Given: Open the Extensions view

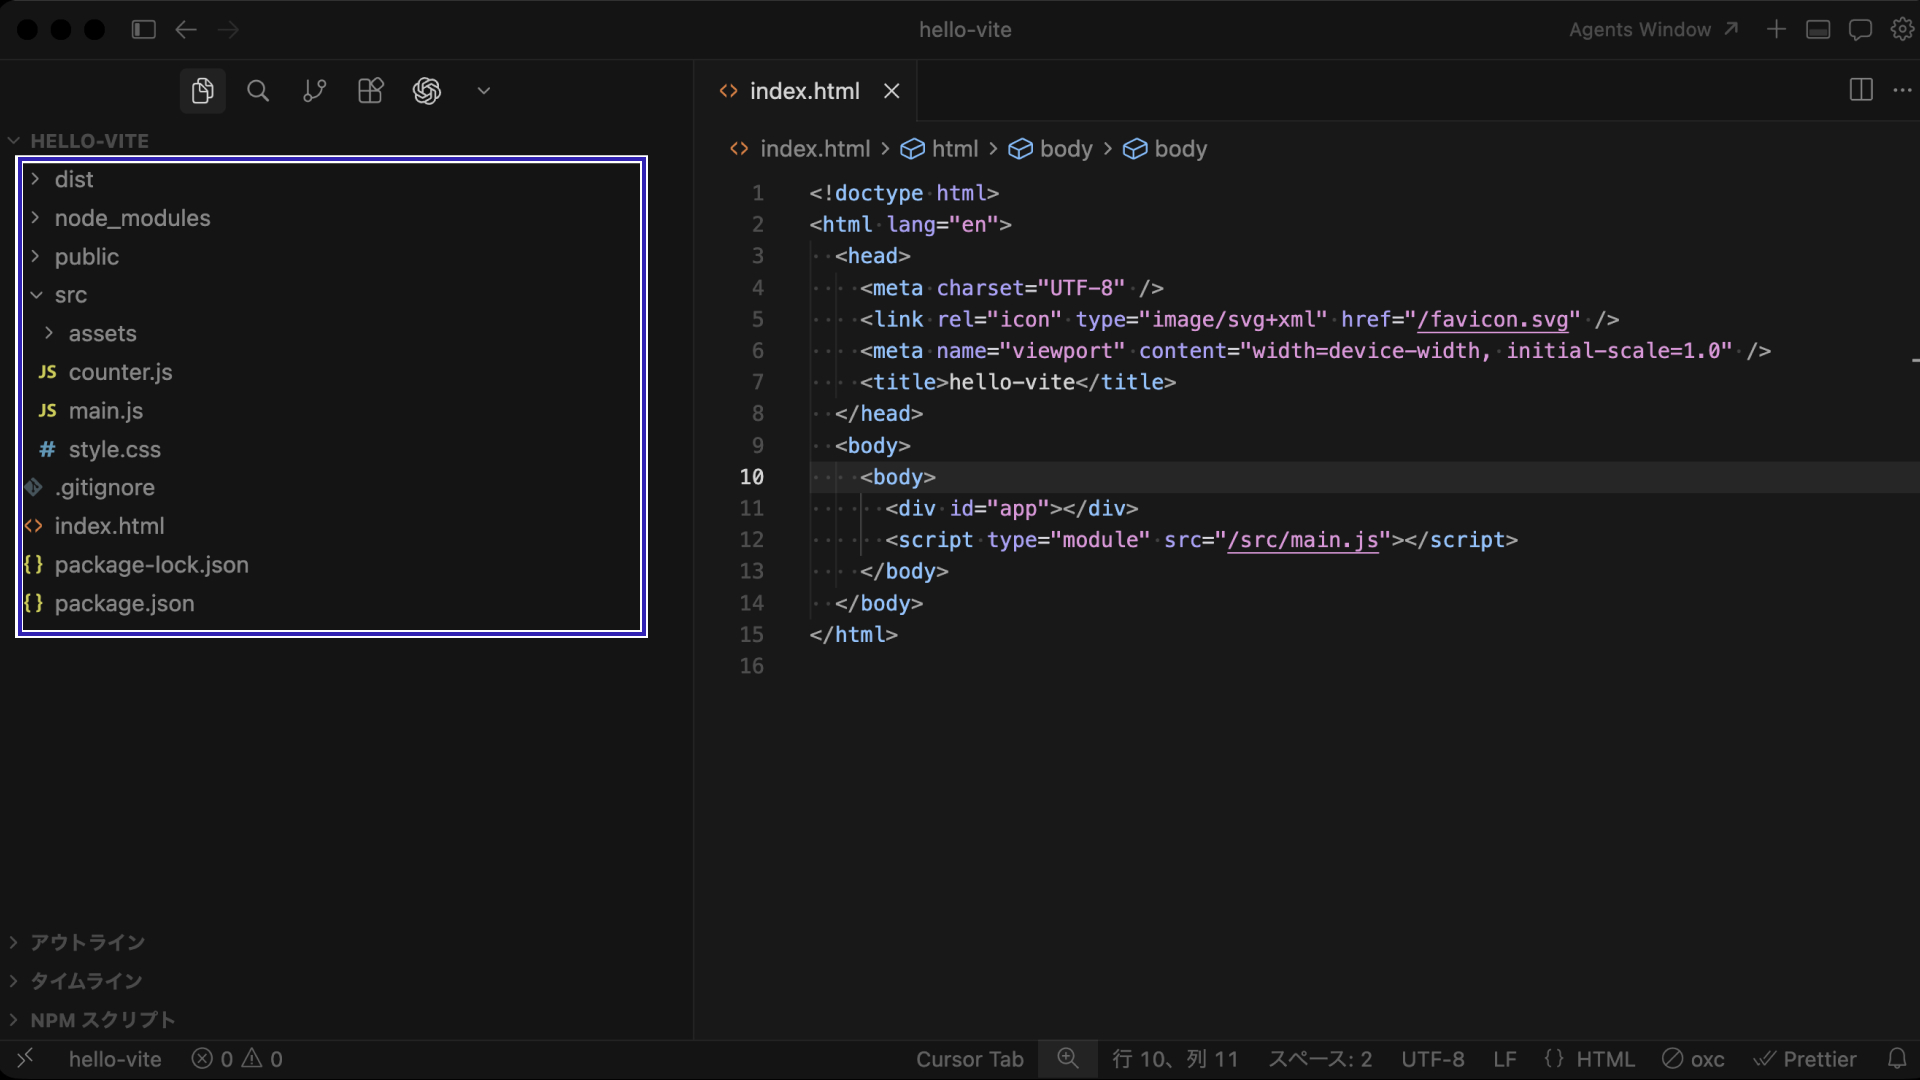Looking at the screenshot, I should (369, 90).
